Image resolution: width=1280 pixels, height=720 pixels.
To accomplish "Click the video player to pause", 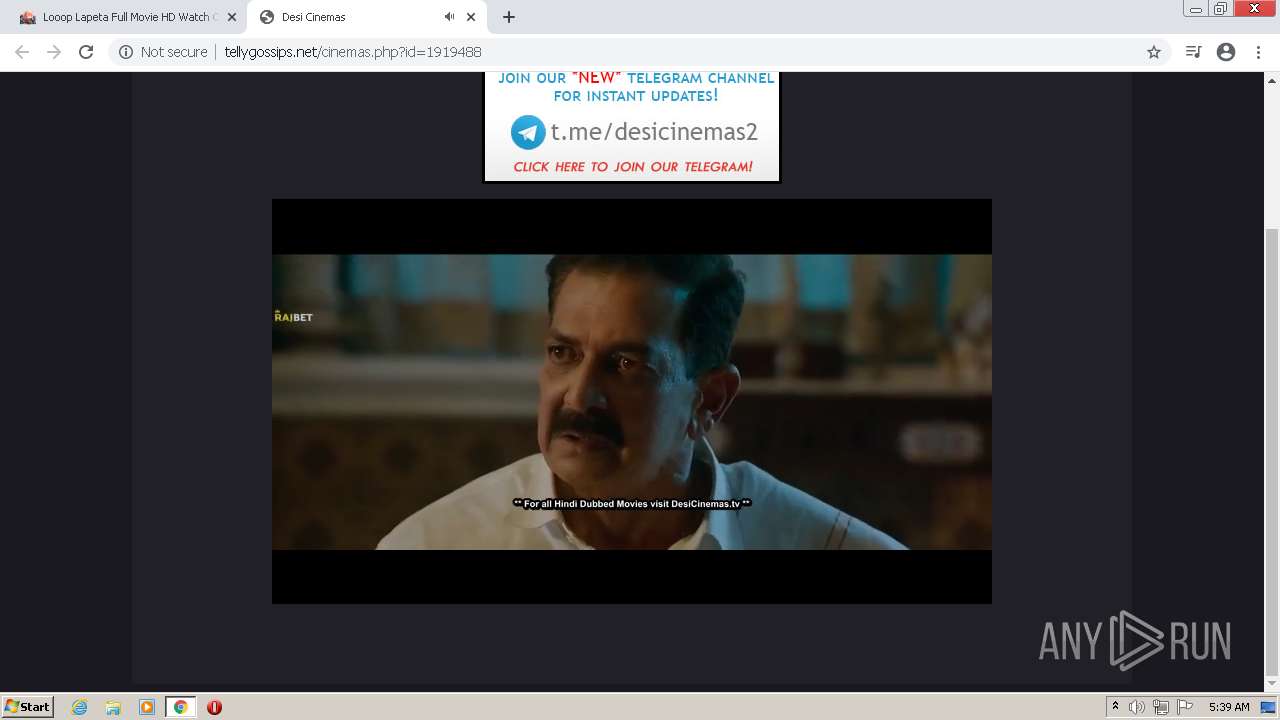I will click(632, 401).
